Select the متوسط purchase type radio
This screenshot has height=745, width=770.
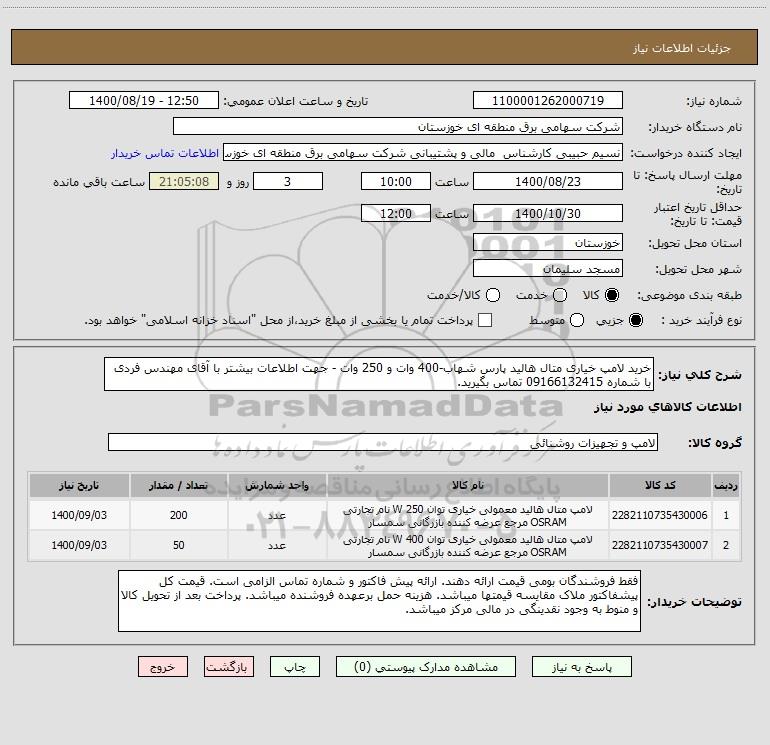pos(577,320)
